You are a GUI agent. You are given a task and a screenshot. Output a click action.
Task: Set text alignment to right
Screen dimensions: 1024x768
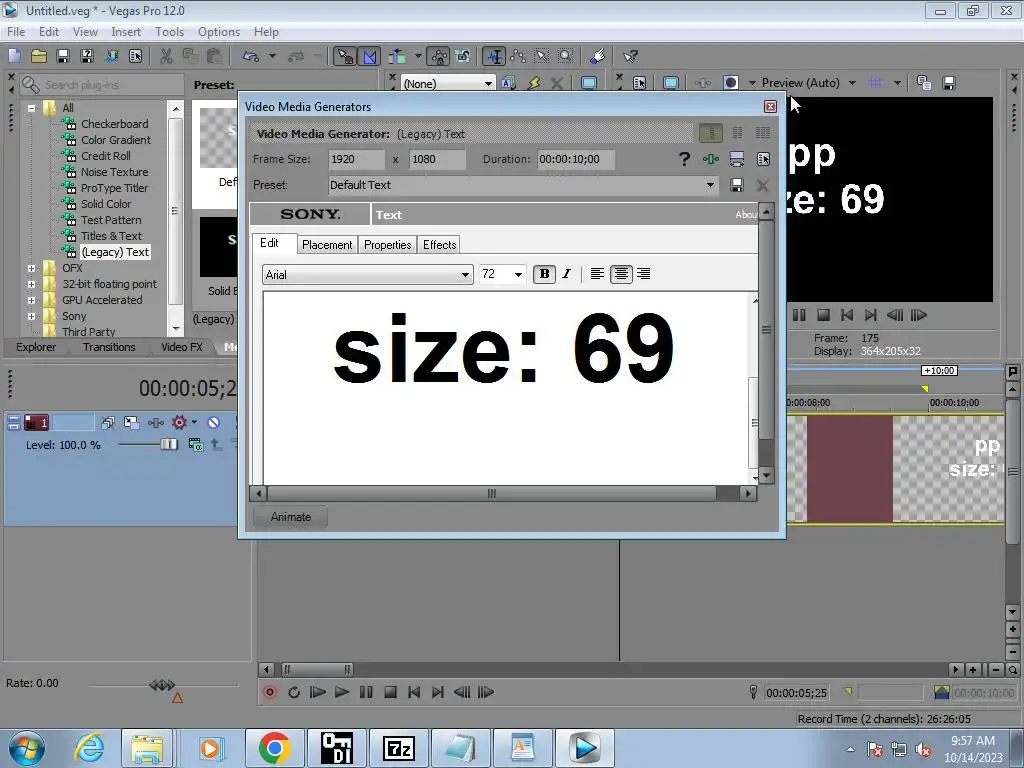point(643,274)
